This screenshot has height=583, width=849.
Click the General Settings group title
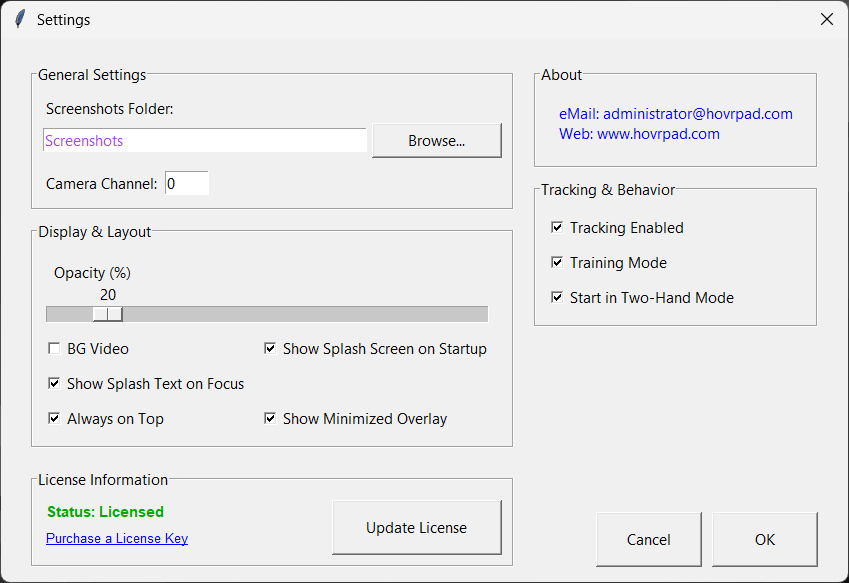tap(92, 75)
